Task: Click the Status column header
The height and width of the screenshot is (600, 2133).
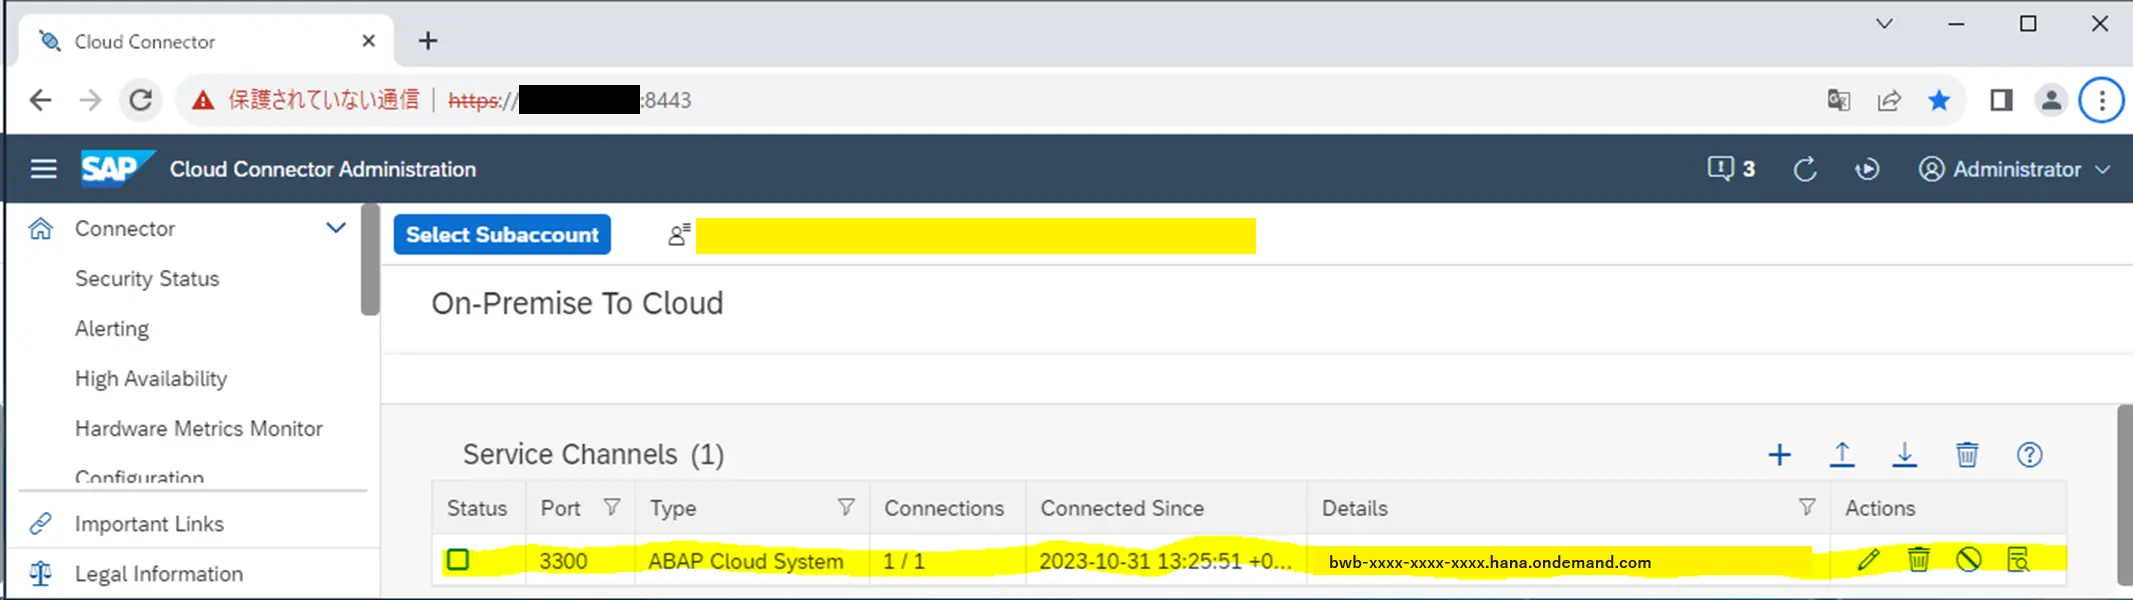Action: tap(477, 508)
